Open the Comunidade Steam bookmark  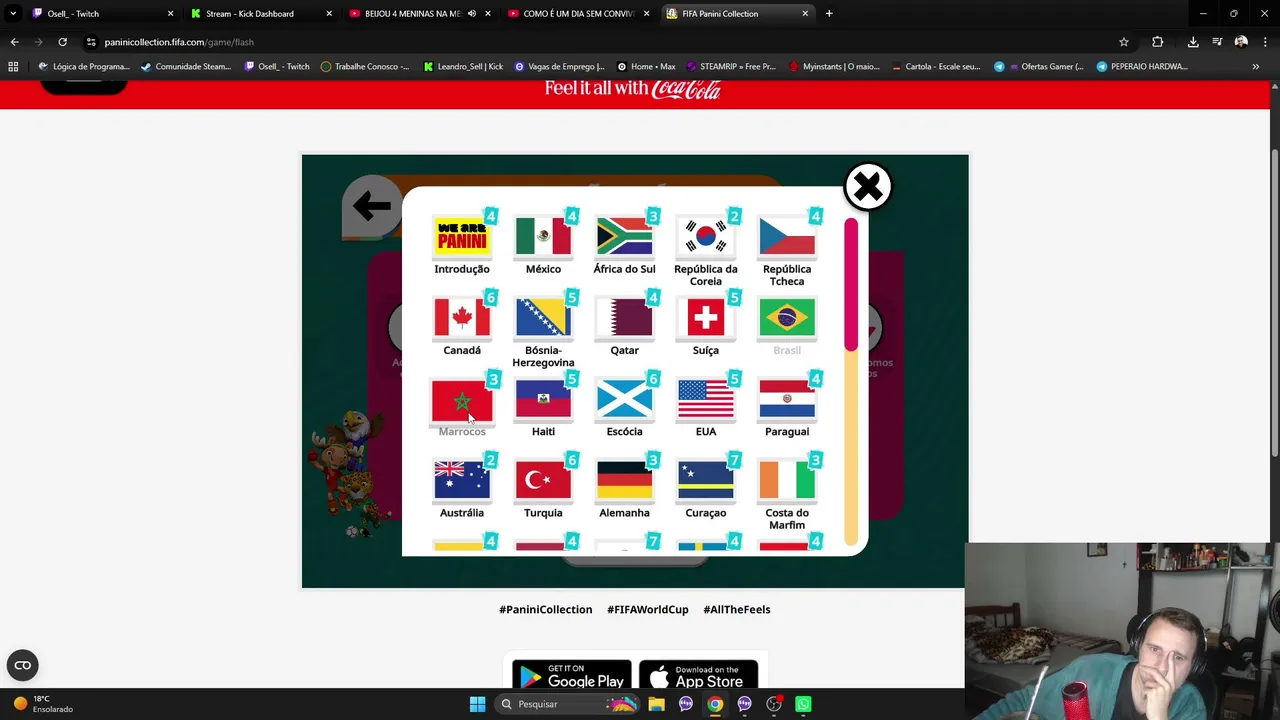tap(186, 66)
